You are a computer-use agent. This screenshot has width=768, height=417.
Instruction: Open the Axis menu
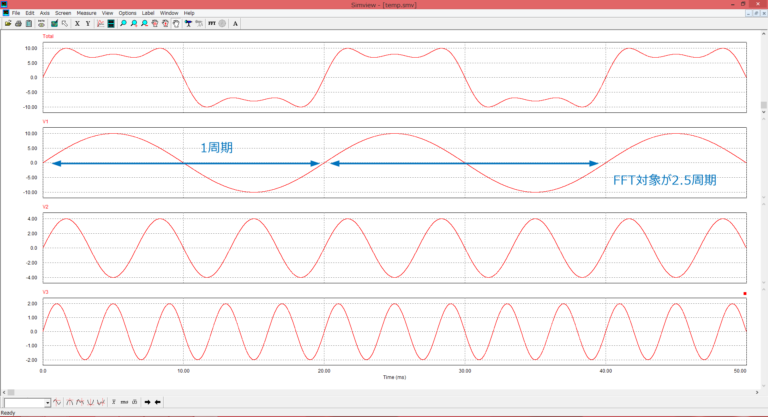[x=45, y=13]
